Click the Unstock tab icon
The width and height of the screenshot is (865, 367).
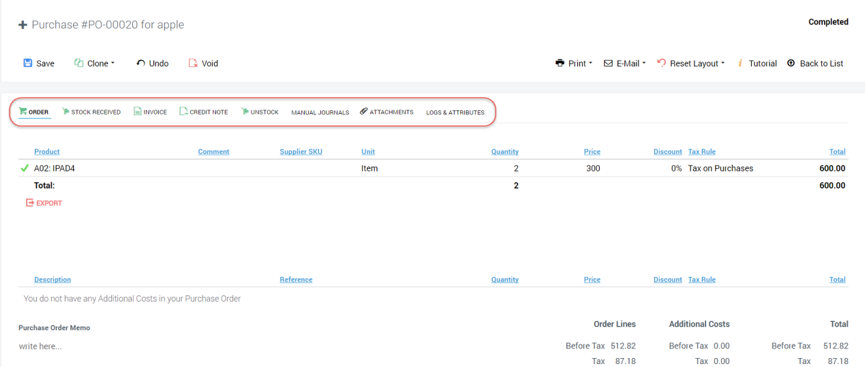click(x=245, y=111)
